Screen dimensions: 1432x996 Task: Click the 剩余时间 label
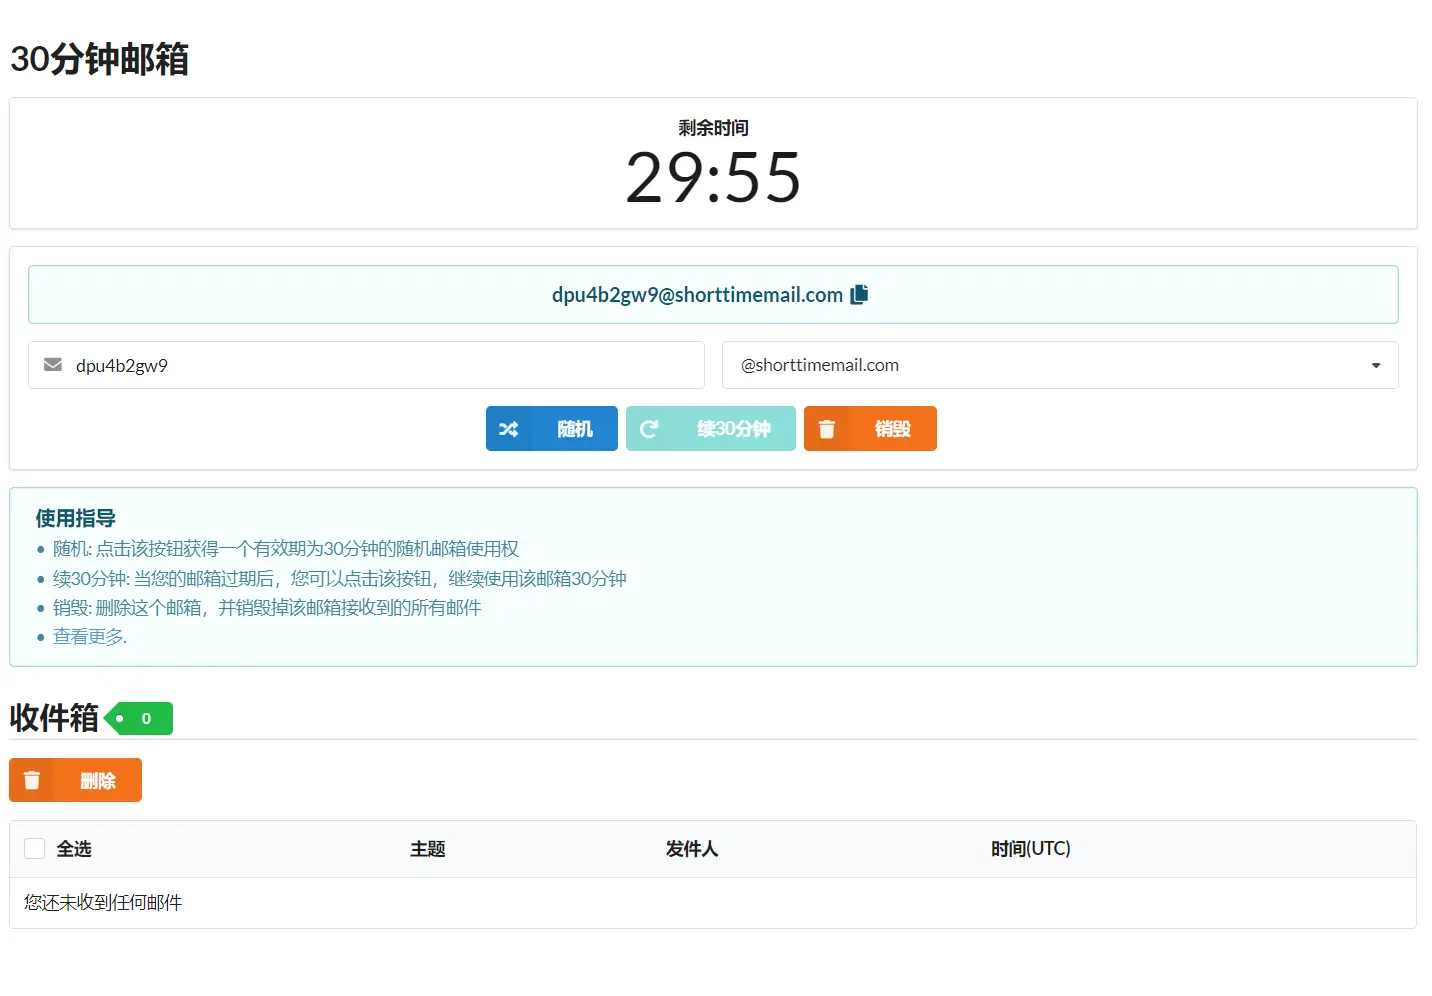tap(713, 128)
